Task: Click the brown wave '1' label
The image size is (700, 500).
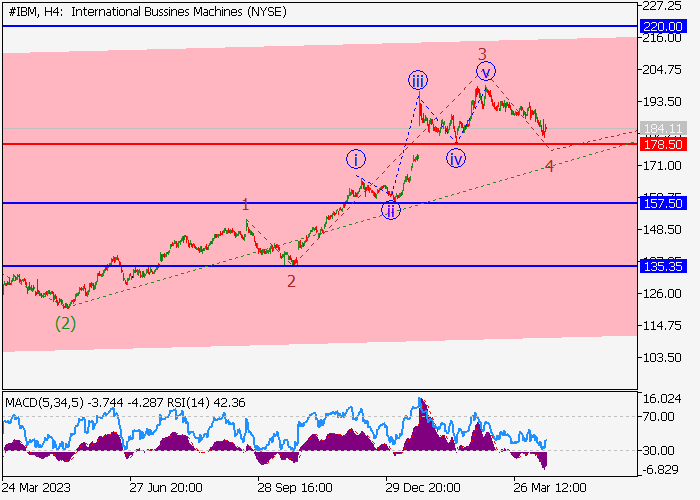Action: coord(245,205)
